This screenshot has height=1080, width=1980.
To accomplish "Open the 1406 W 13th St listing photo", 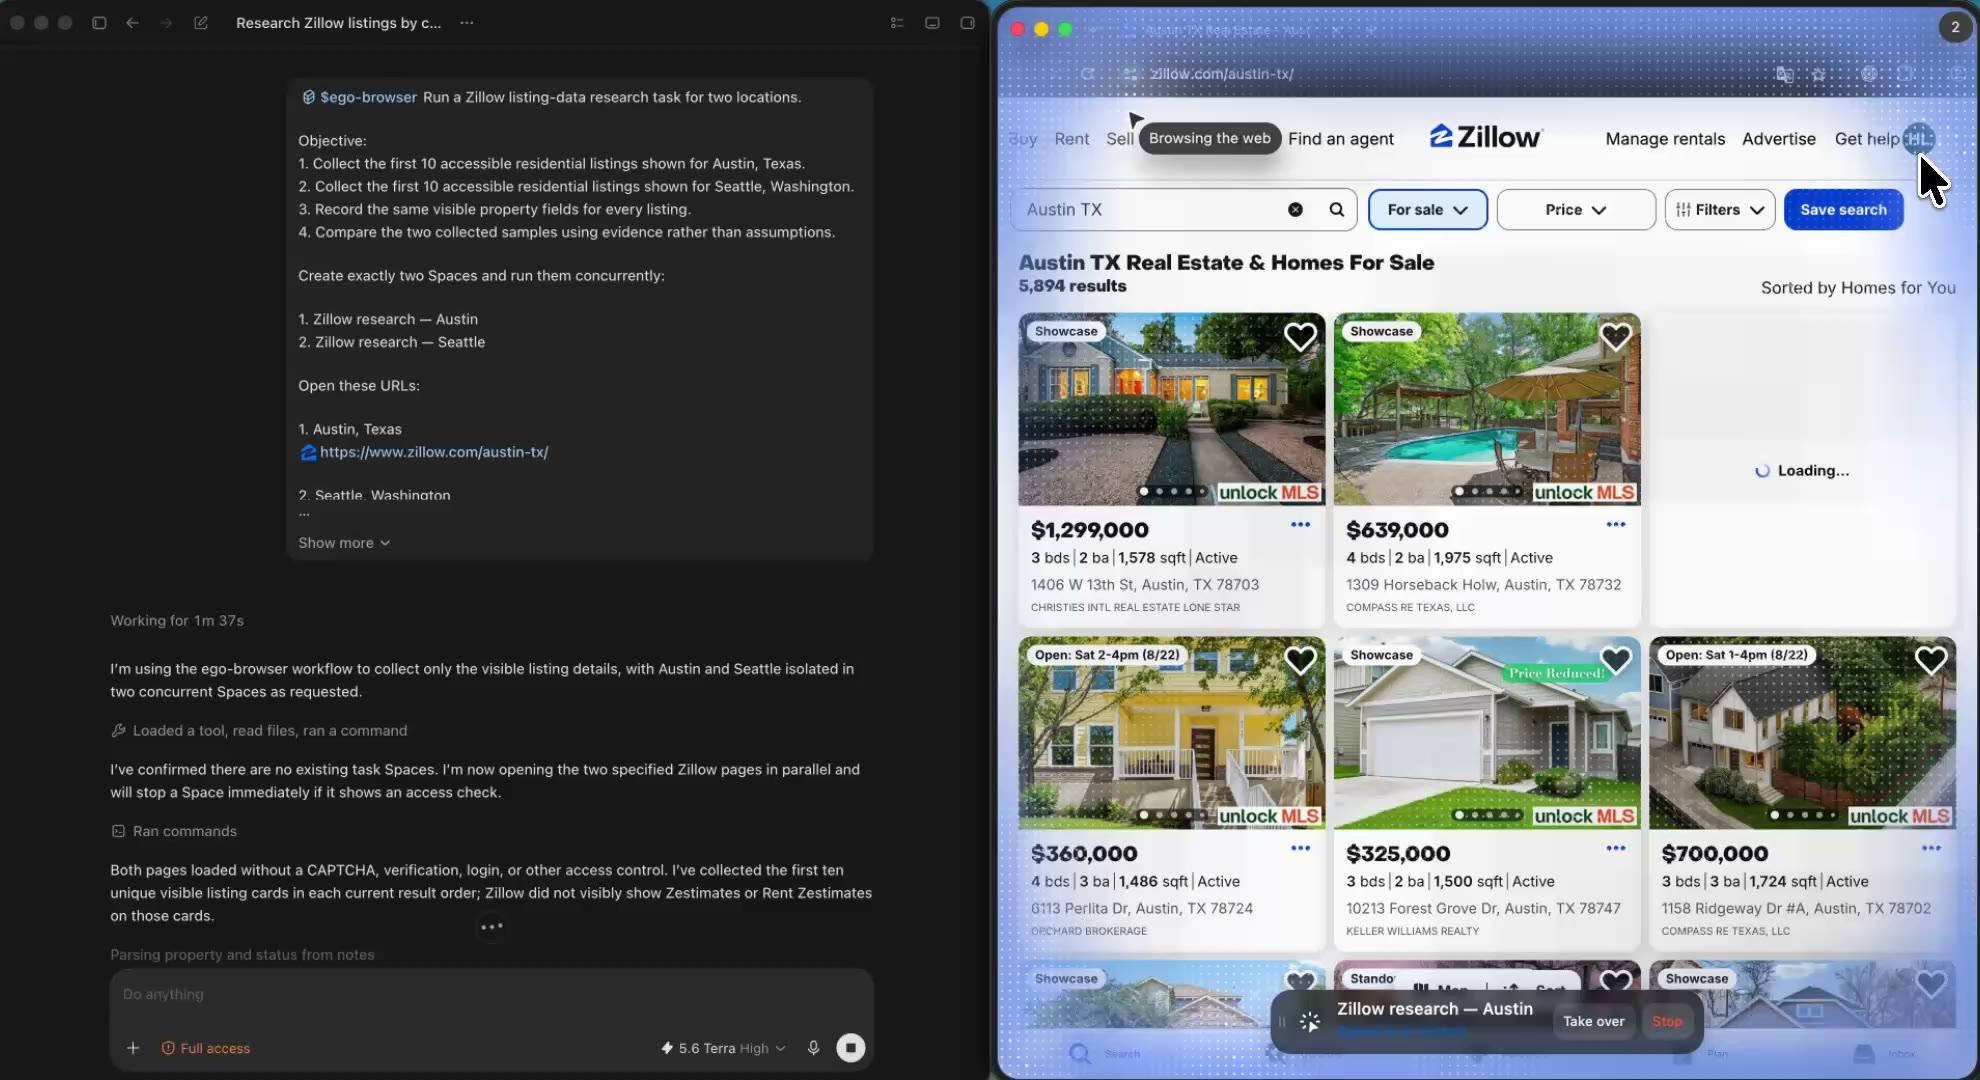I will pos(1171,409).
